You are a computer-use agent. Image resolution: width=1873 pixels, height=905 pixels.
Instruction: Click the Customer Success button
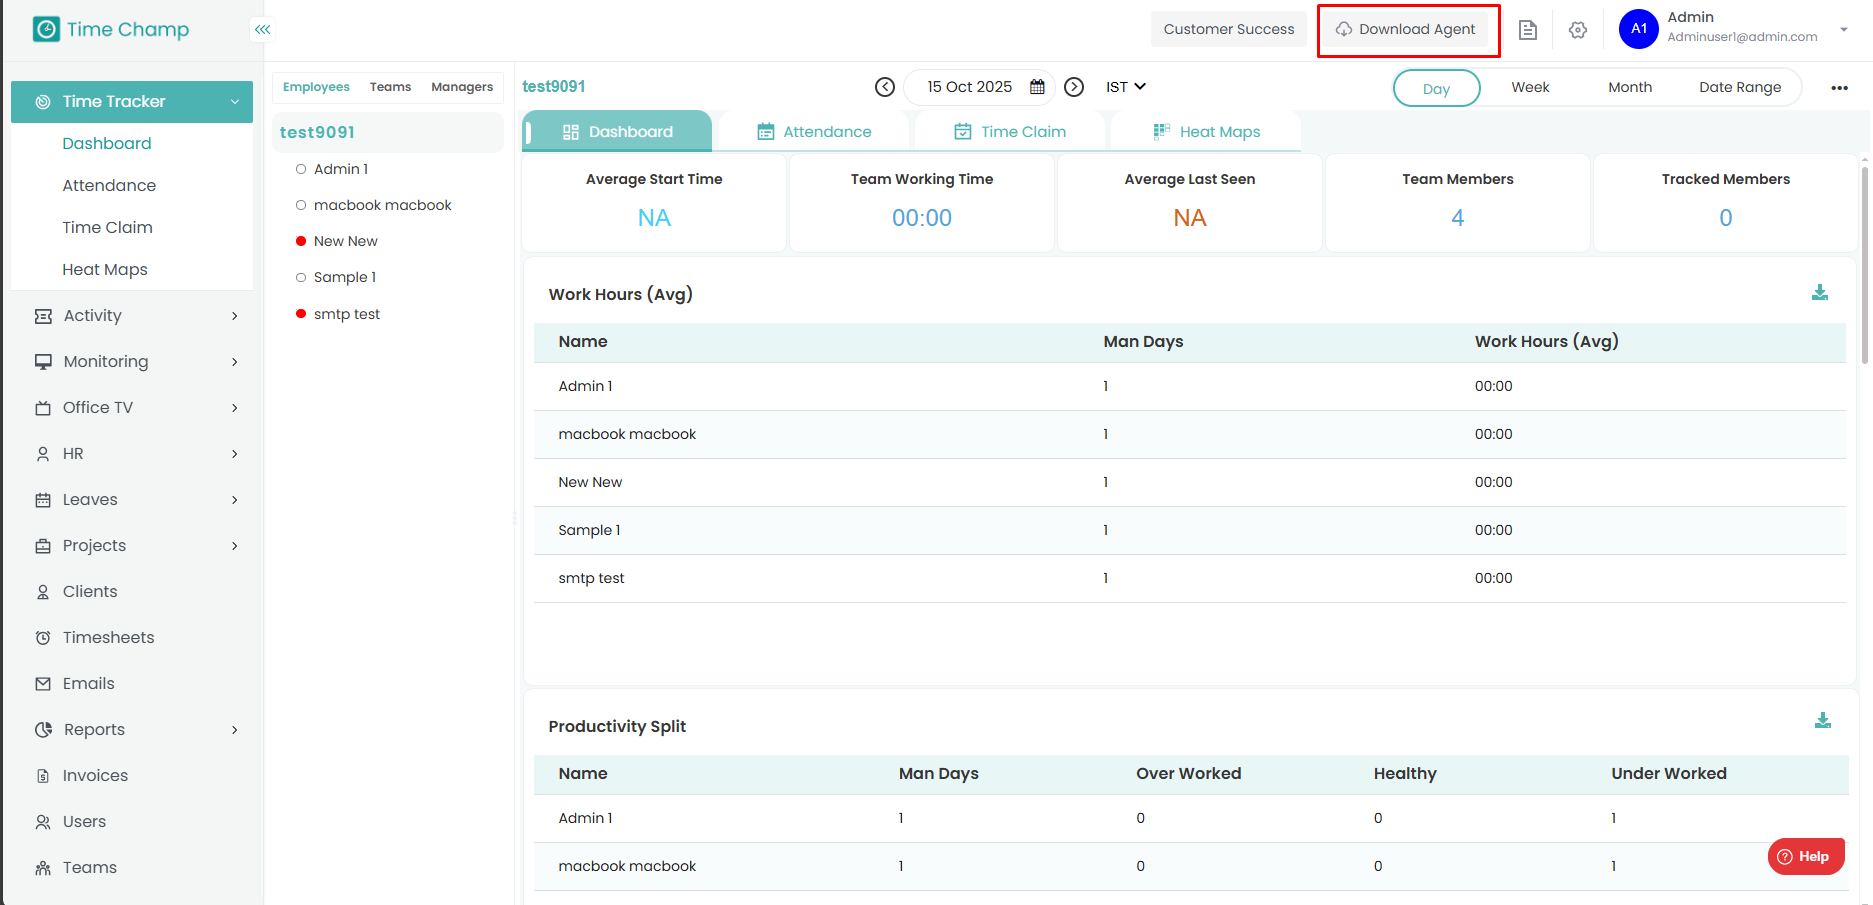pos(1228,30)
